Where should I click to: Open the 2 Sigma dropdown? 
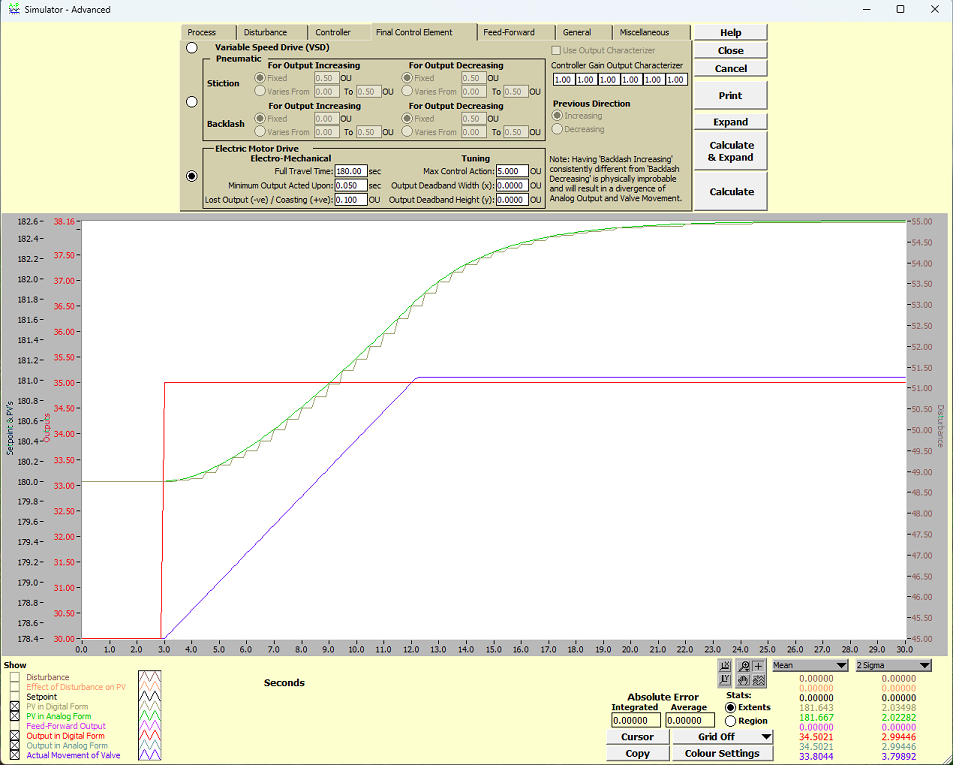[x=895, y=665]
